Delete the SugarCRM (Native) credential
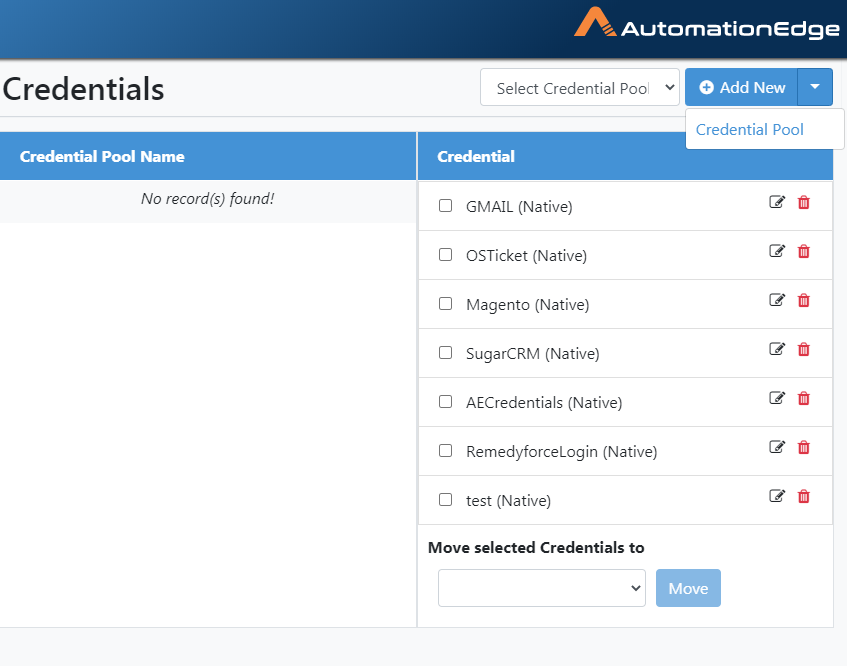847x666 pixels. [804, 349]
